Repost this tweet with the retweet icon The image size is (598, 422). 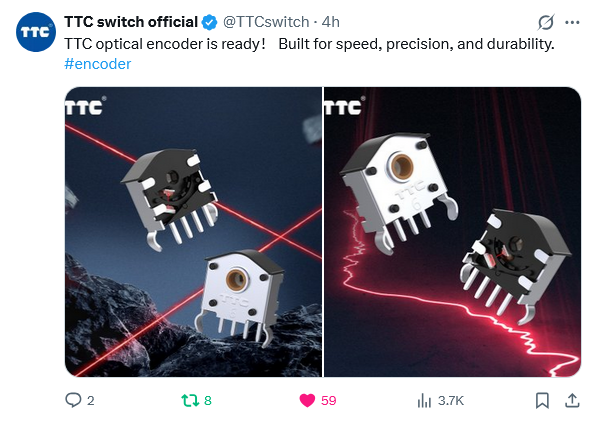tap(190, 400)
